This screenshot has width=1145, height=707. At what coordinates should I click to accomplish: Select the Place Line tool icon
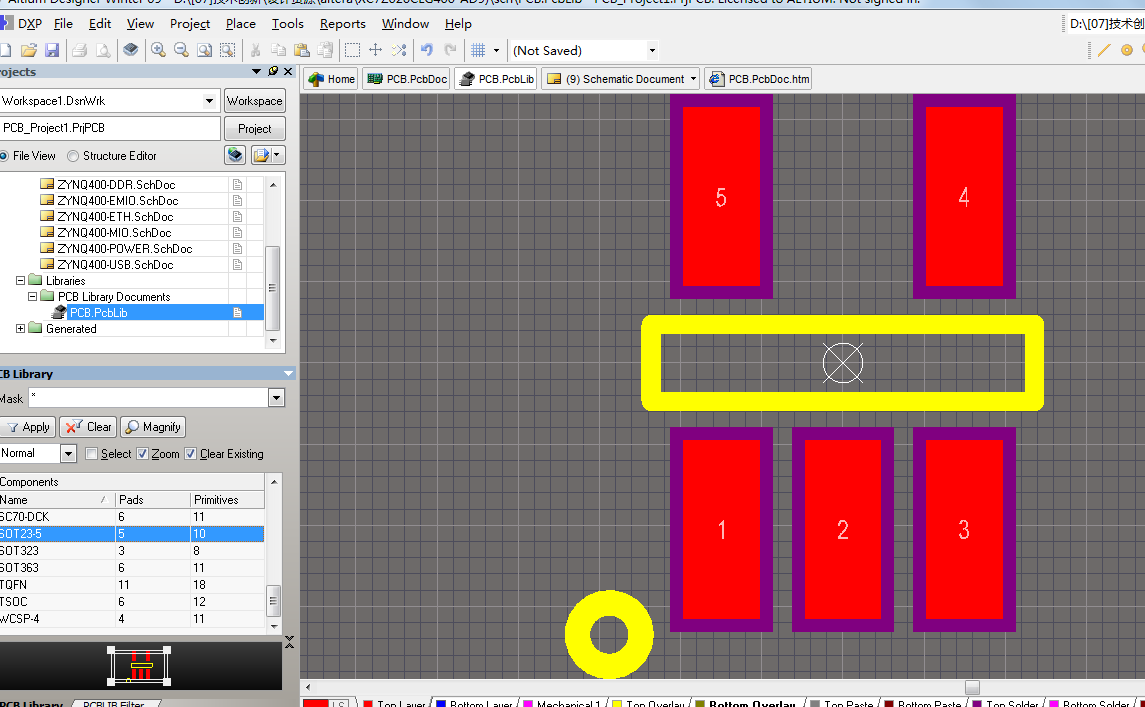[1104, 50]
